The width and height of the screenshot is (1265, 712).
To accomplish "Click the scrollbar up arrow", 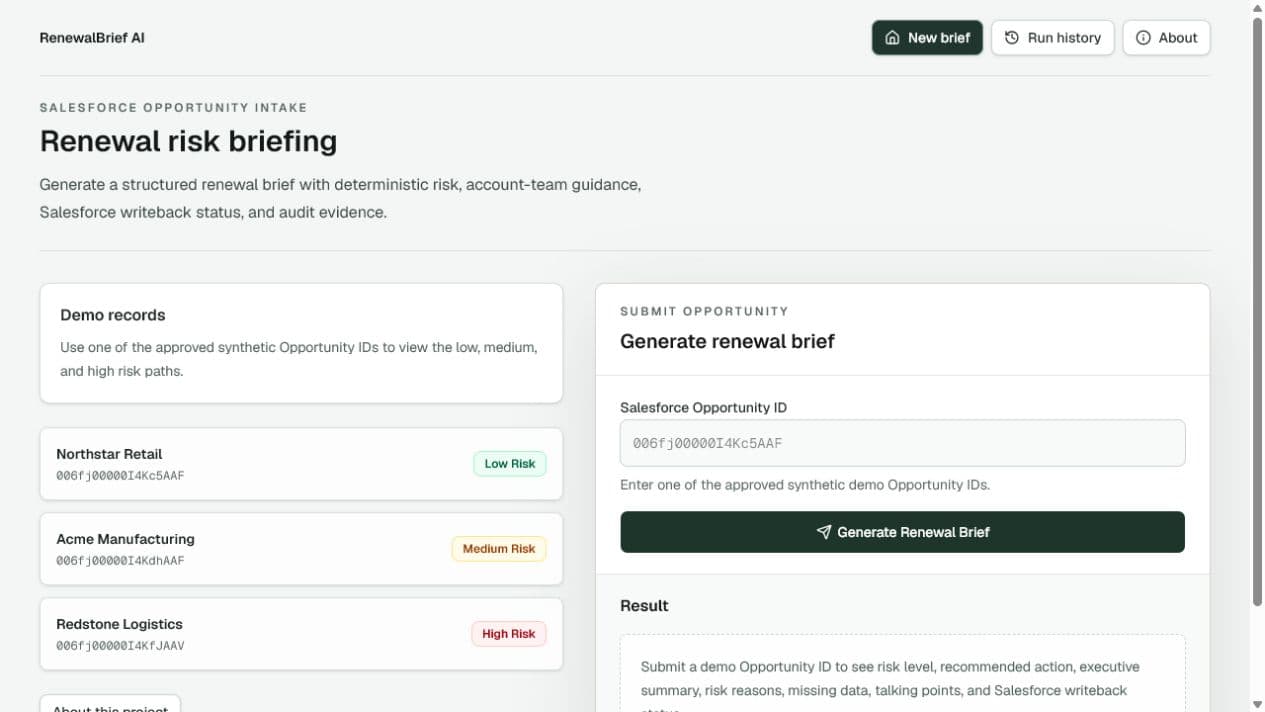I will [1257, 8].
